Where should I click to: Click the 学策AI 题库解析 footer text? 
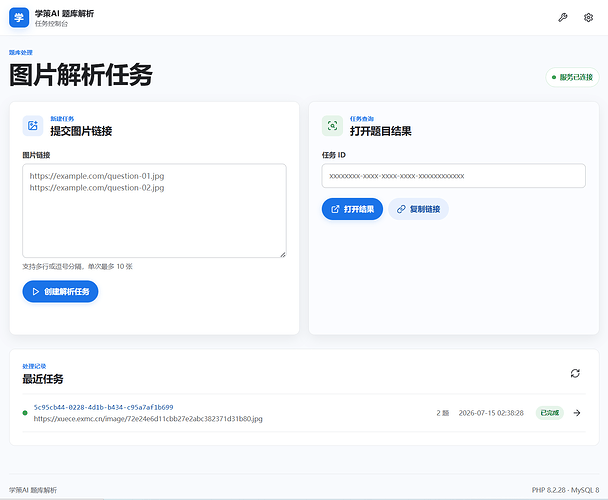[33, 490]
